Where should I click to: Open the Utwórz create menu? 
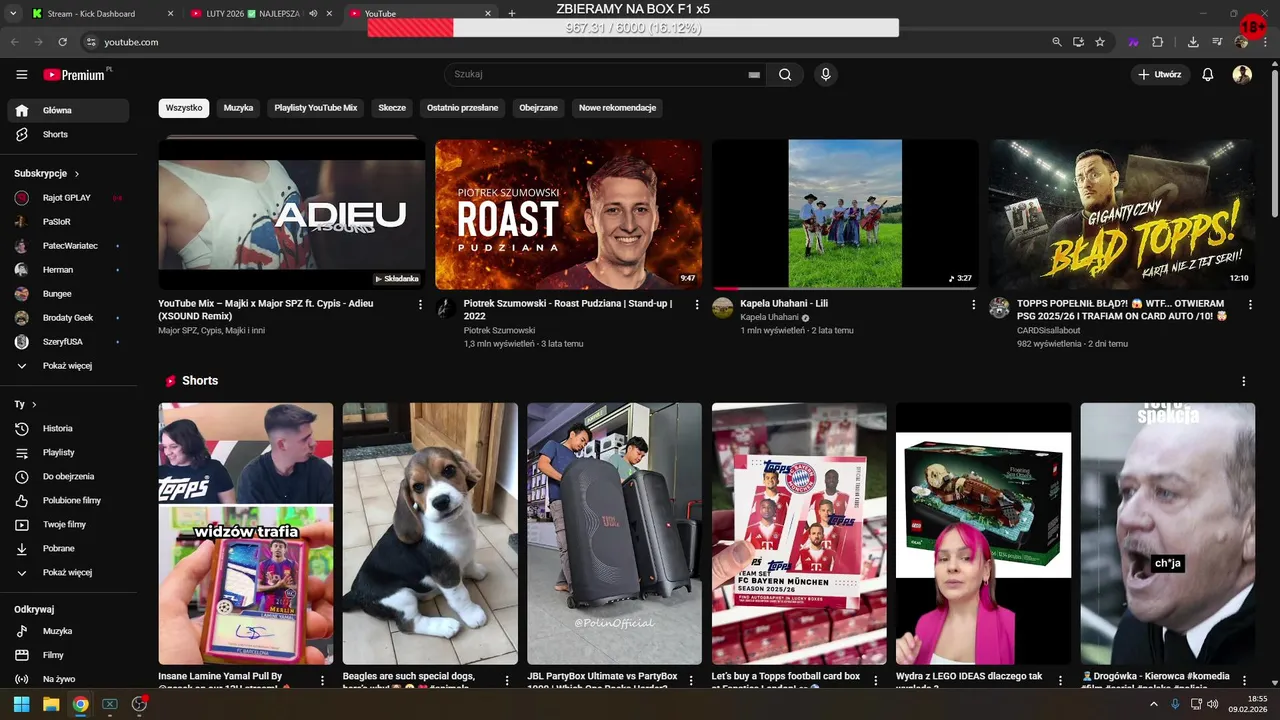[x=1159, y=74]
